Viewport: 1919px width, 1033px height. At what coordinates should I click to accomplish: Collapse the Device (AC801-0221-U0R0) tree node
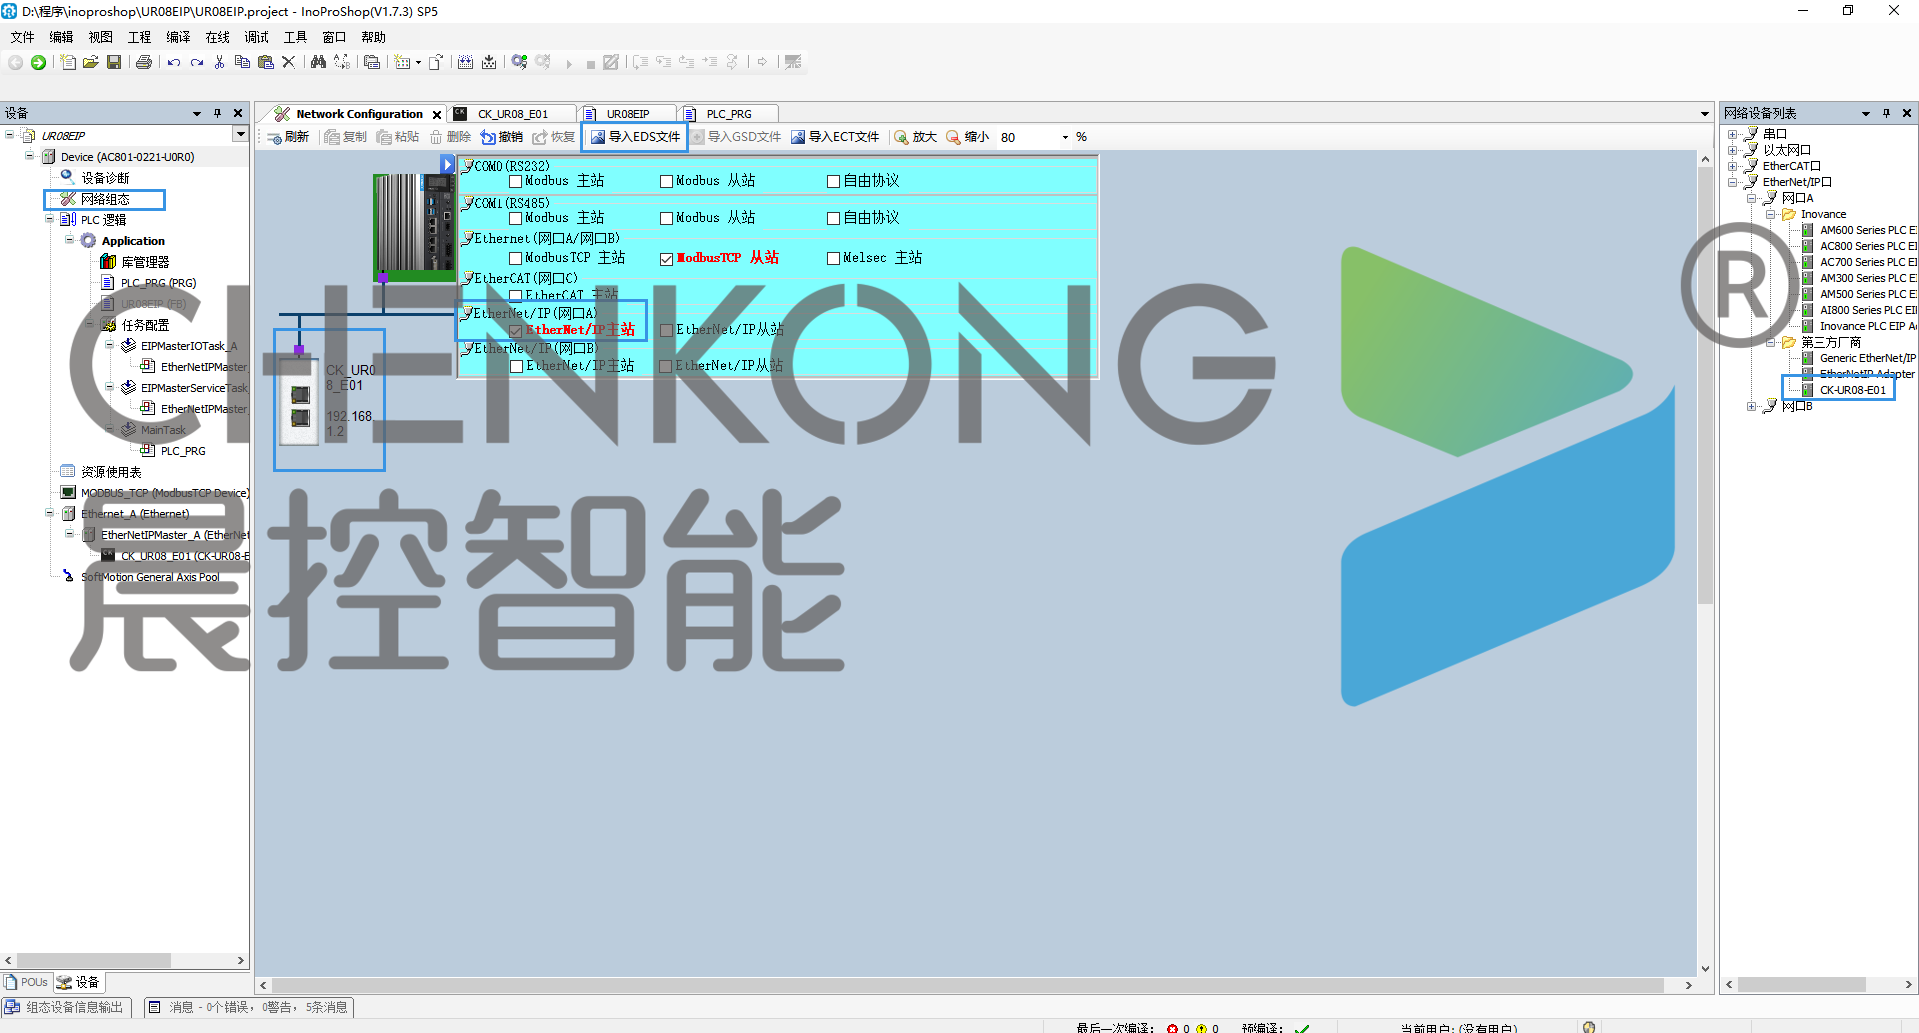(x=29, y=156)
